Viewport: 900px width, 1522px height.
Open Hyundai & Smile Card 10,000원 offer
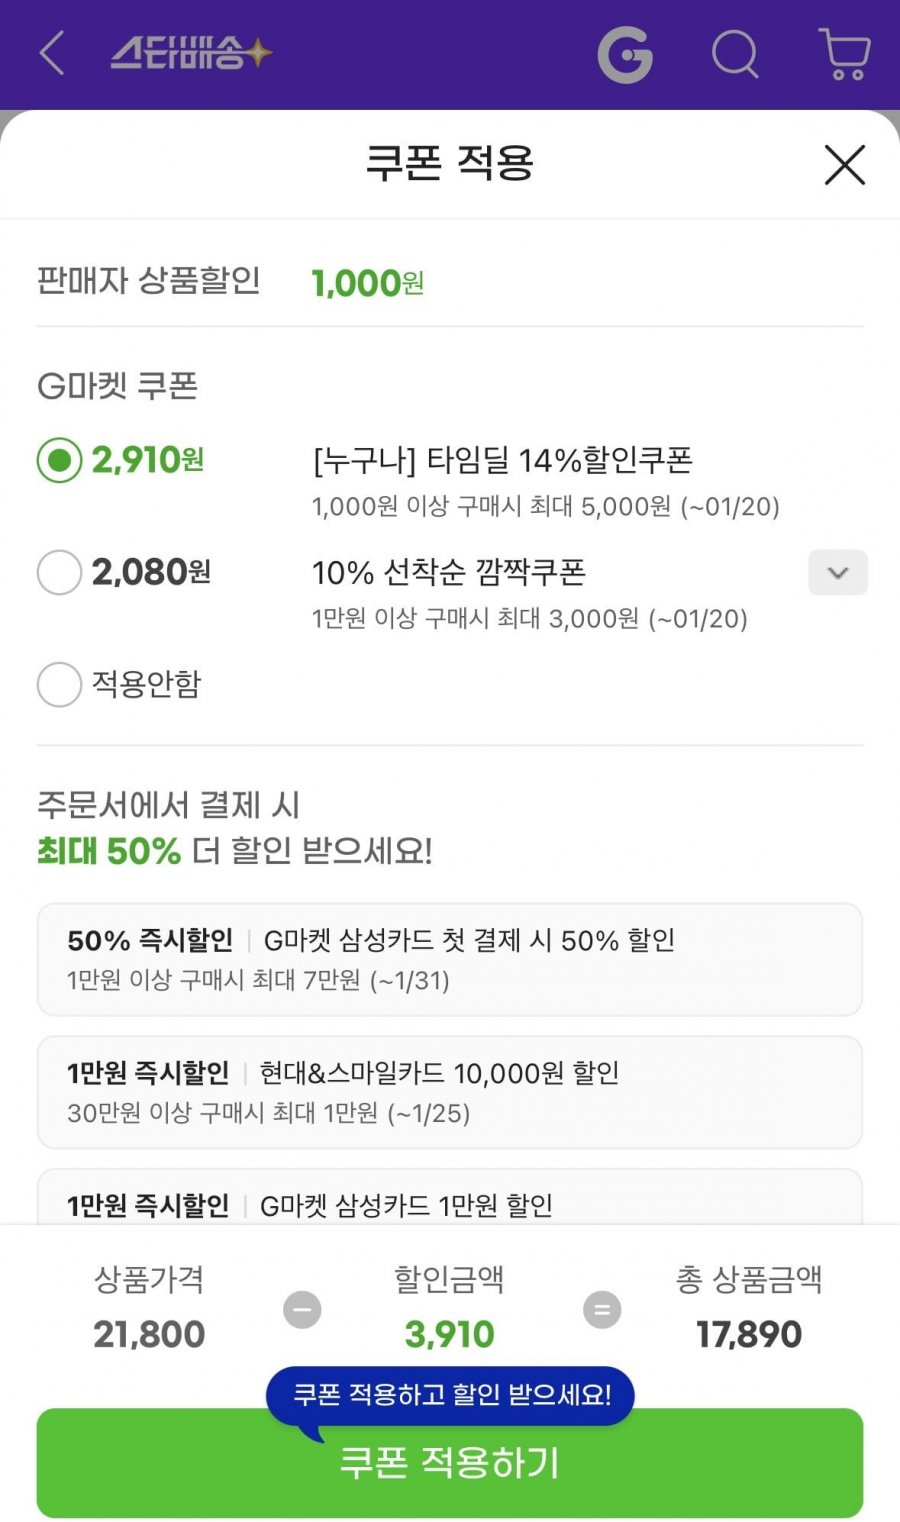[x=449, y=1092]
